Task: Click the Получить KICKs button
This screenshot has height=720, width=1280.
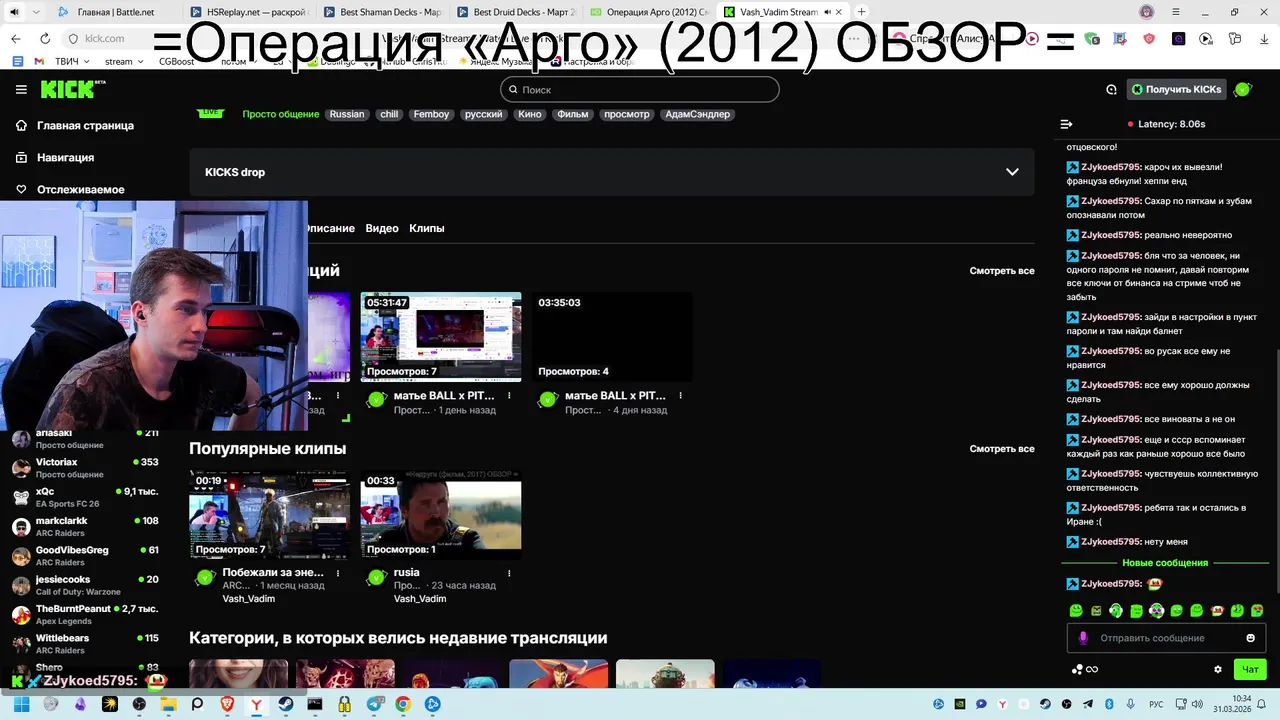Action: pyautogui.click(x=1176, y=89)
